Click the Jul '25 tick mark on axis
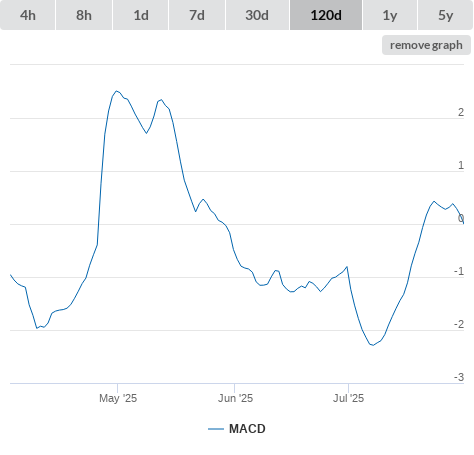Image resolution: width=474 pixels, height=455 pixels. pyautogui.click(x=348, y=388)
